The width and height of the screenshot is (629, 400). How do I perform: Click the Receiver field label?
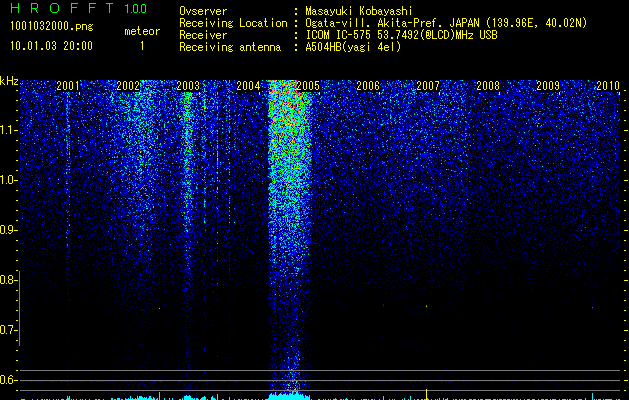(x=203, y=35)
